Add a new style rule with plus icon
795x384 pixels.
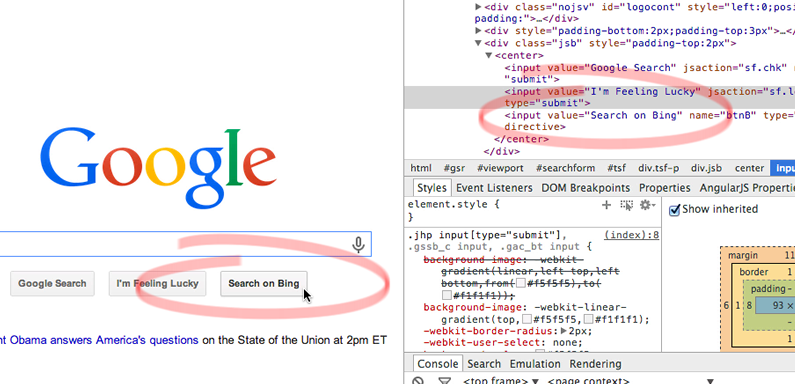pyautogui.click(x=606, y=205)
